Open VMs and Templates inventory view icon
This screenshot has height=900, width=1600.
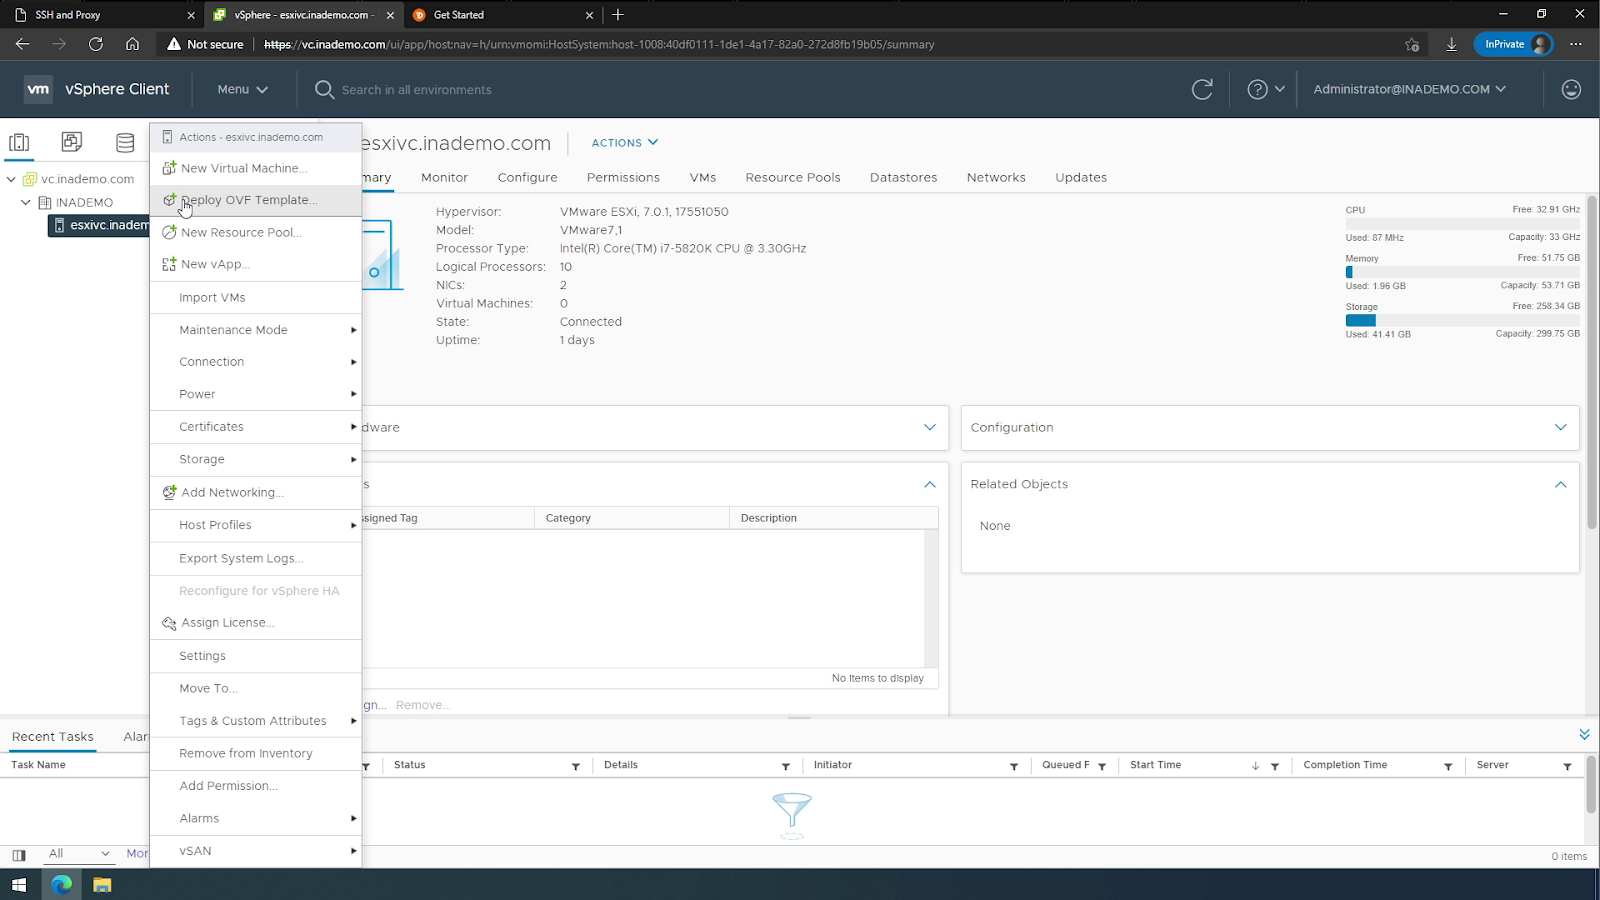coord(72,142)
